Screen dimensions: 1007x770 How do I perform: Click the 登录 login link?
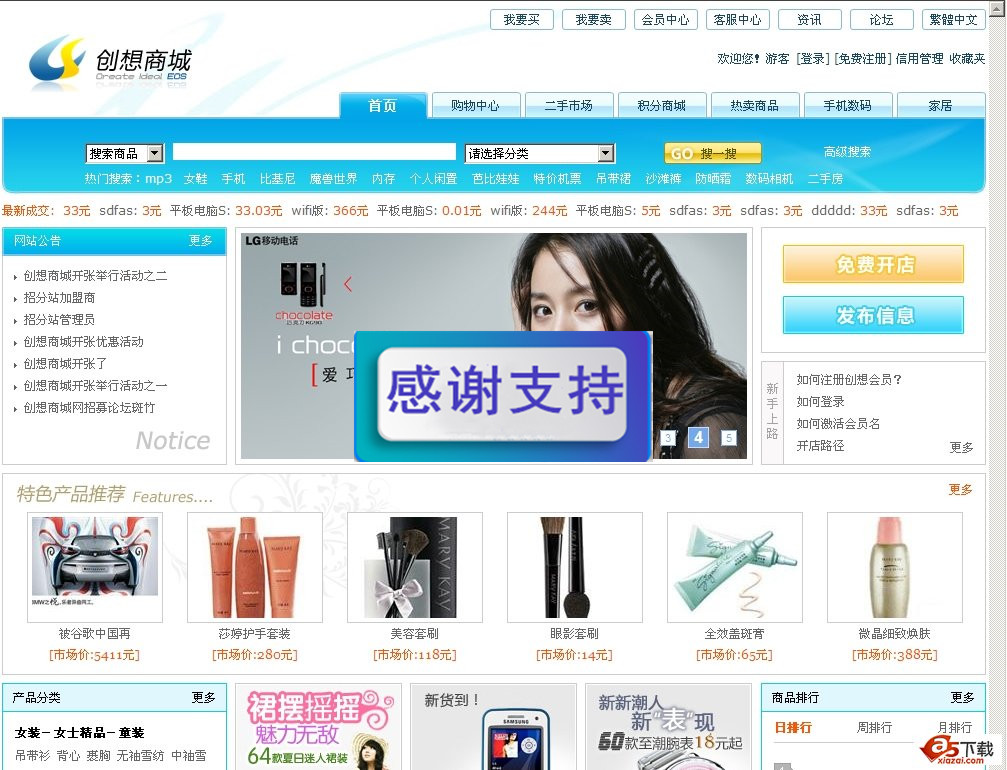tap(812, 59)
